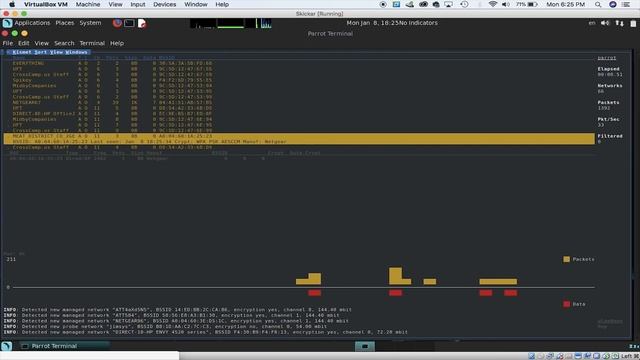Viewport: 640px width, 360px height.
Task: Open the Apple menu
Action: coord(12,4)
